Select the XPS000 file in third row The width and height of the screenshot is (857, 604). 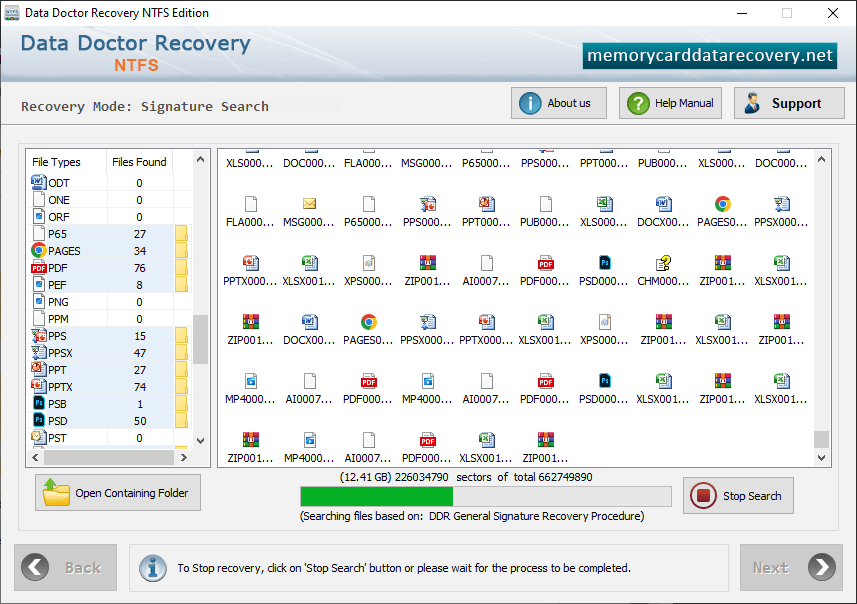(368, 263)
